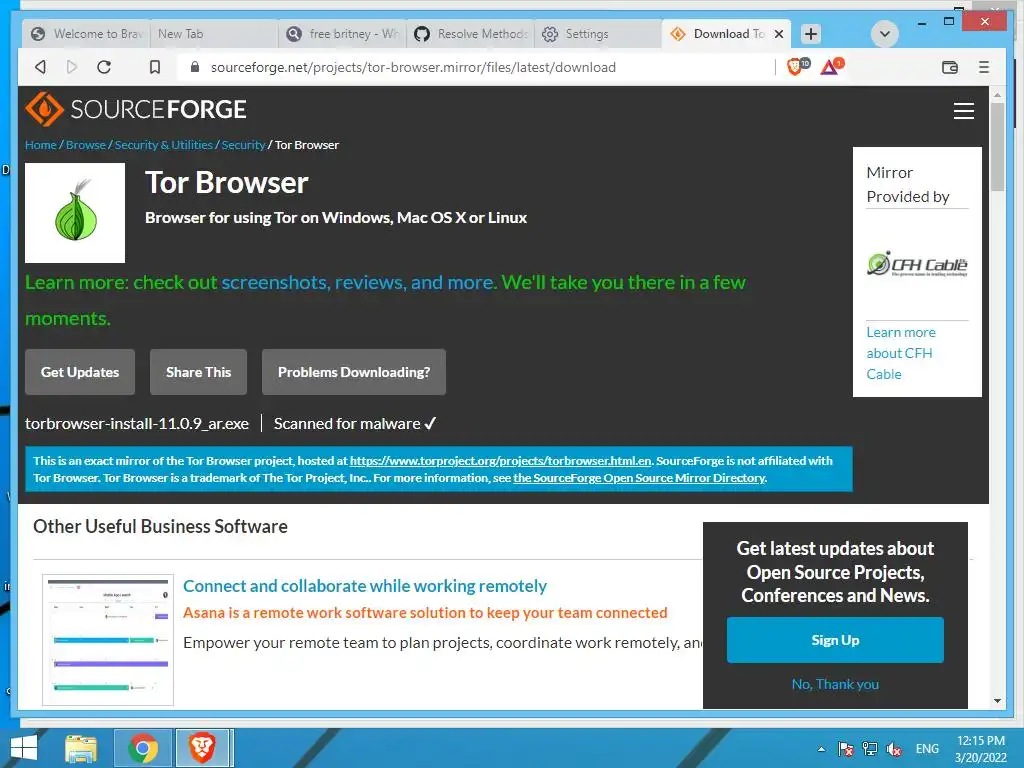Click the Other Useful Business Software heading
Image resolution: width=1024 pixels, height=768 pixels.
161,526
